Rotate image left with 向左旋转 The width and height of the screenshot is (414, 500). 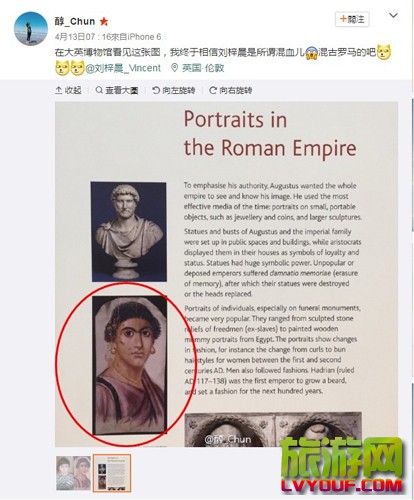[174, 90]
